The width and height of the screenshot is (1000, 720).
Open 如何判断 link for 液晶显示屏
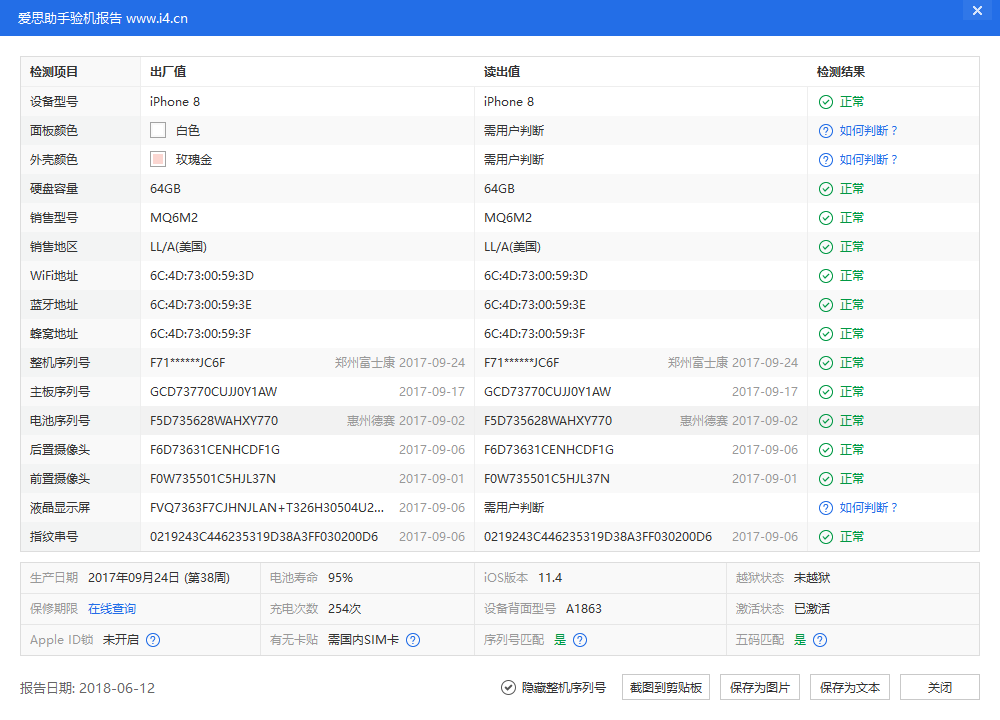pyautogui.click(x=868, y=508)
